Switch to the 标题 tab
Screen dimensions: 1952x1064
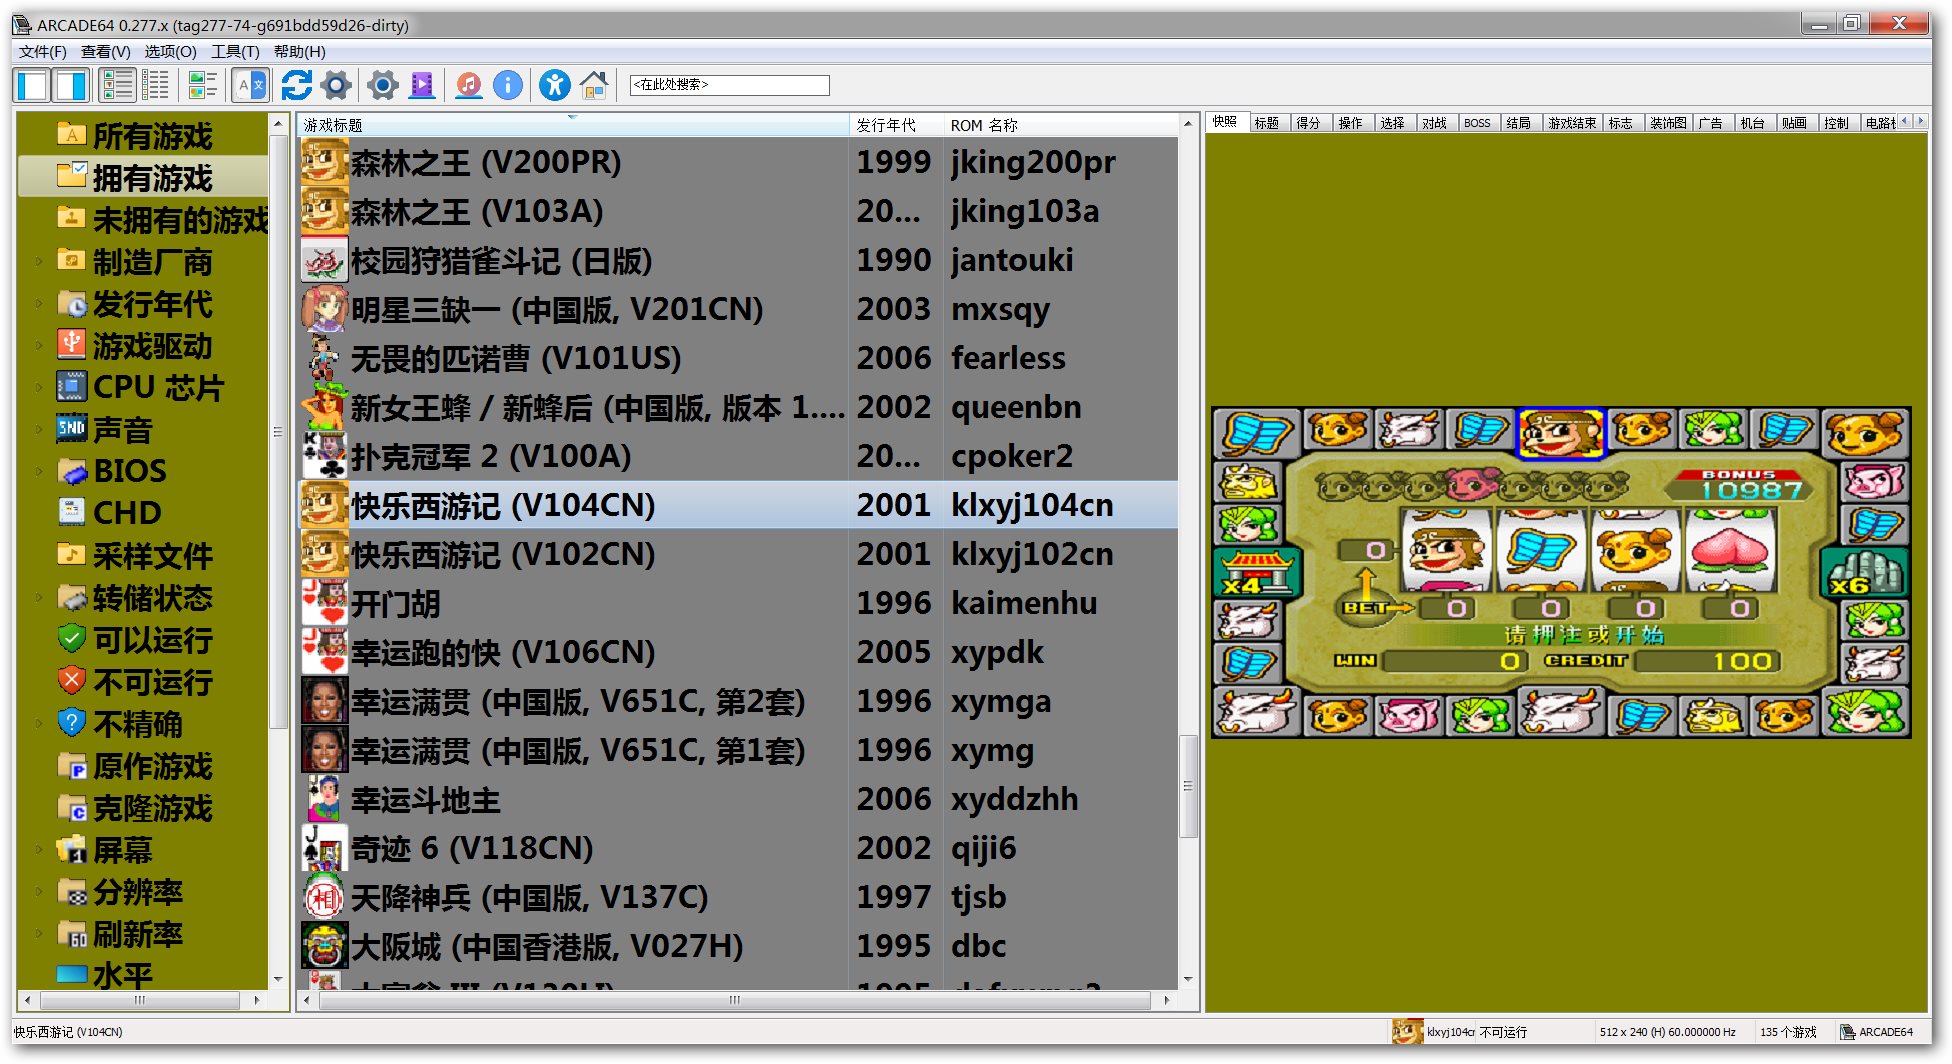[x=1268, y=123]
